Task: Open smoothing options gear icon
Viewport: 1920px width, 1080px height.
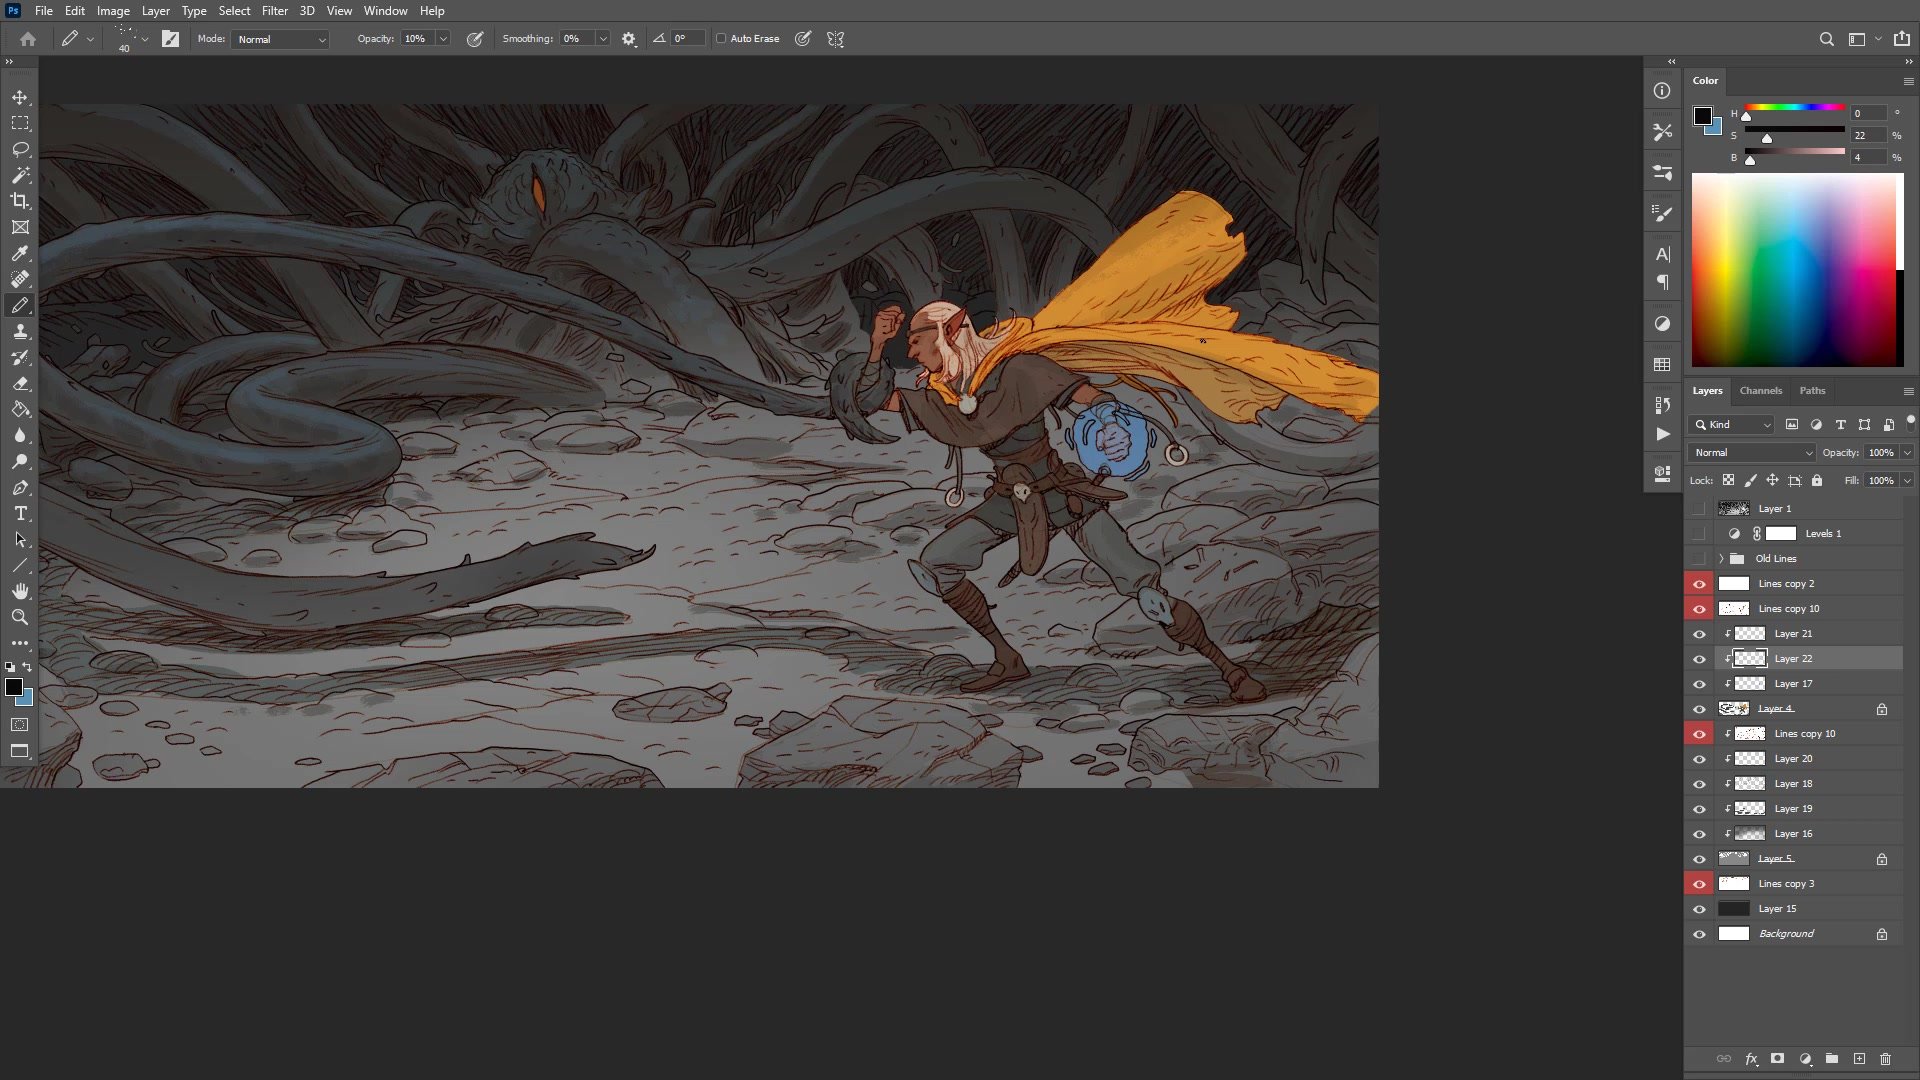Action: point(628,39)
